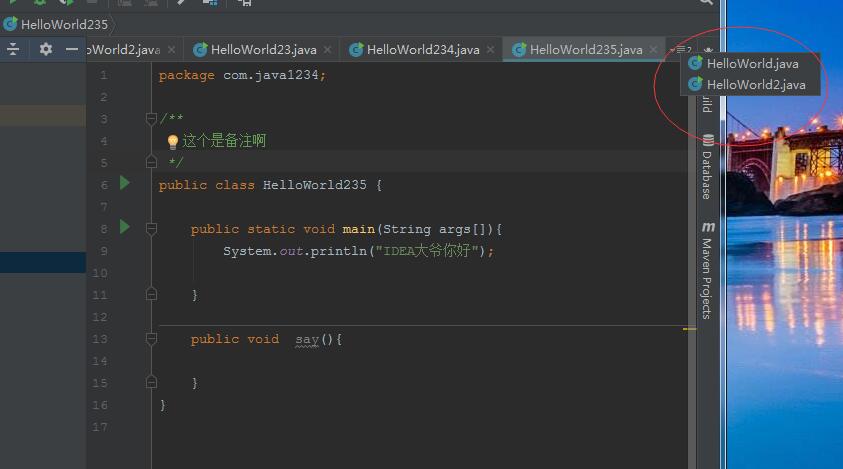
Task: Close the HelloWorld23.java tab
Action: (x=329, y=49)
